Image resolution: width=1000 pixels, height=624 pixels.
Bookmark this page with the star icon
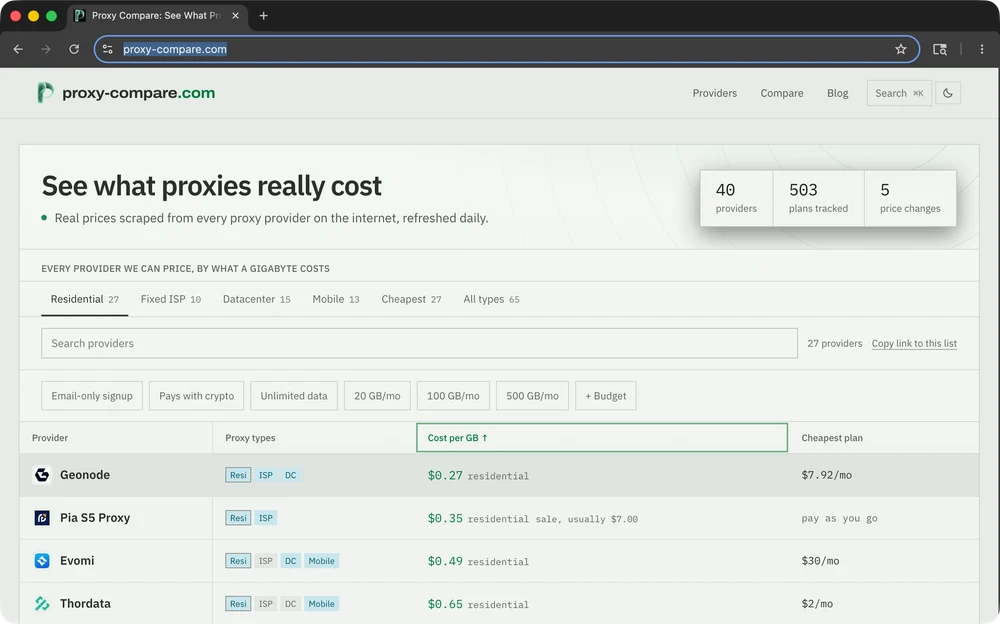[x=901, y=49]
